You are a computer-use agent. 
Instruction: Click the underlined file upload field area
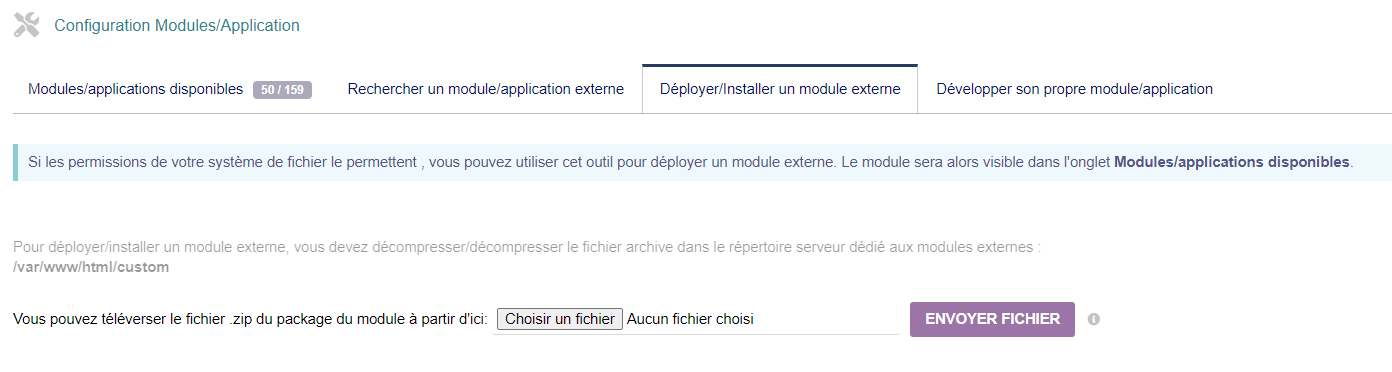click(x=698, y=319)
